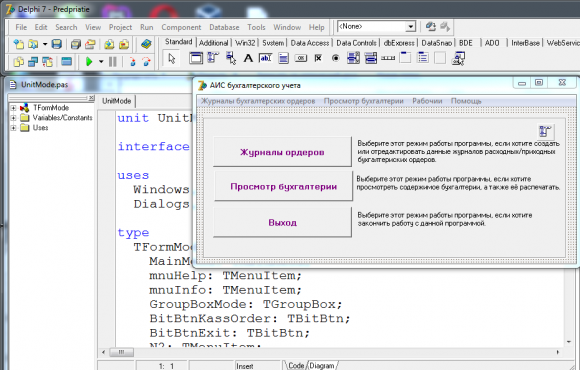The height and width of the screenshot is (370, 580).
Task: Expand the Variables/Constants tree node
Action: (13, 118)
